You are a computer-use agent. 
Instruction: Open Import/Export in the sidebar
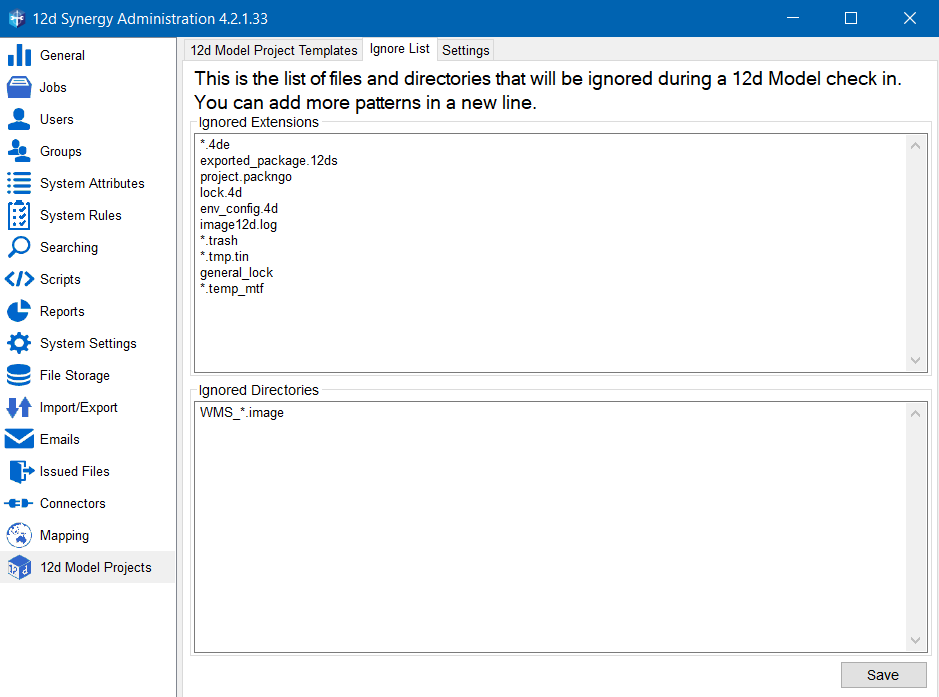tap(78, 407)
